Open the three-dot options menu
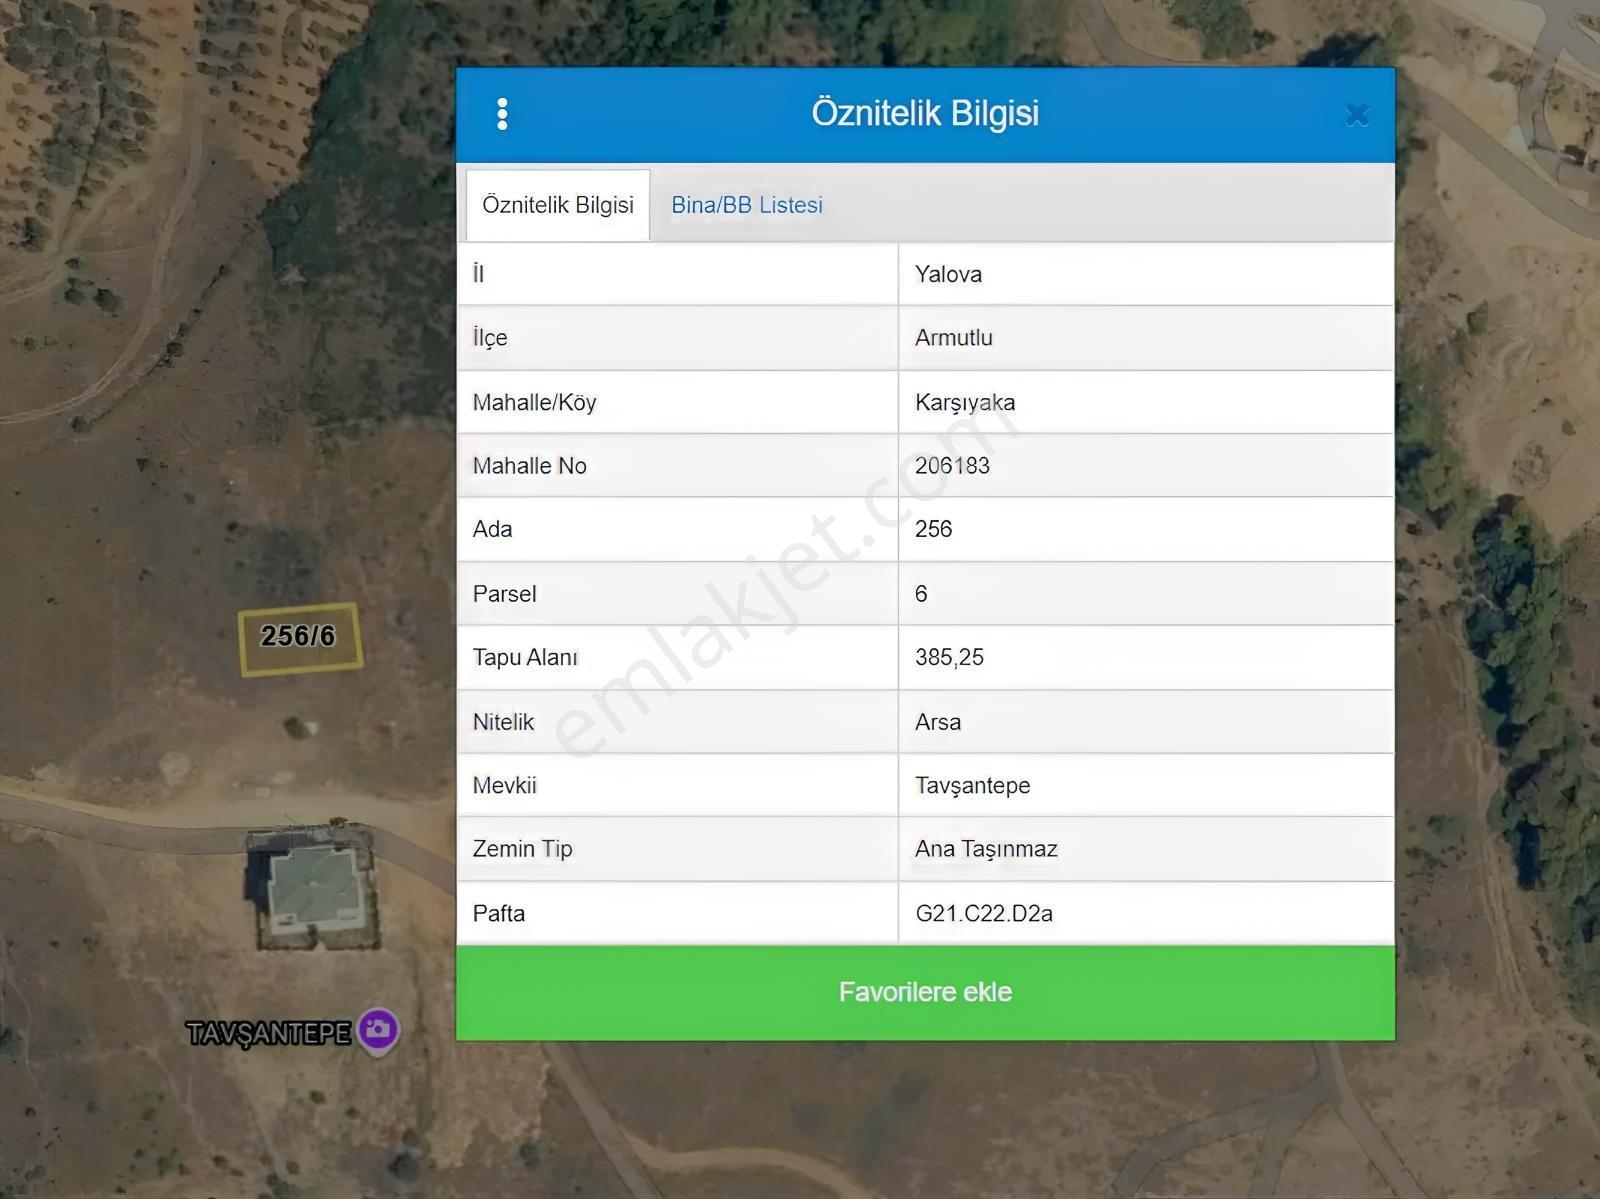Screen dimensions: 1600x1199 point(502,114)
